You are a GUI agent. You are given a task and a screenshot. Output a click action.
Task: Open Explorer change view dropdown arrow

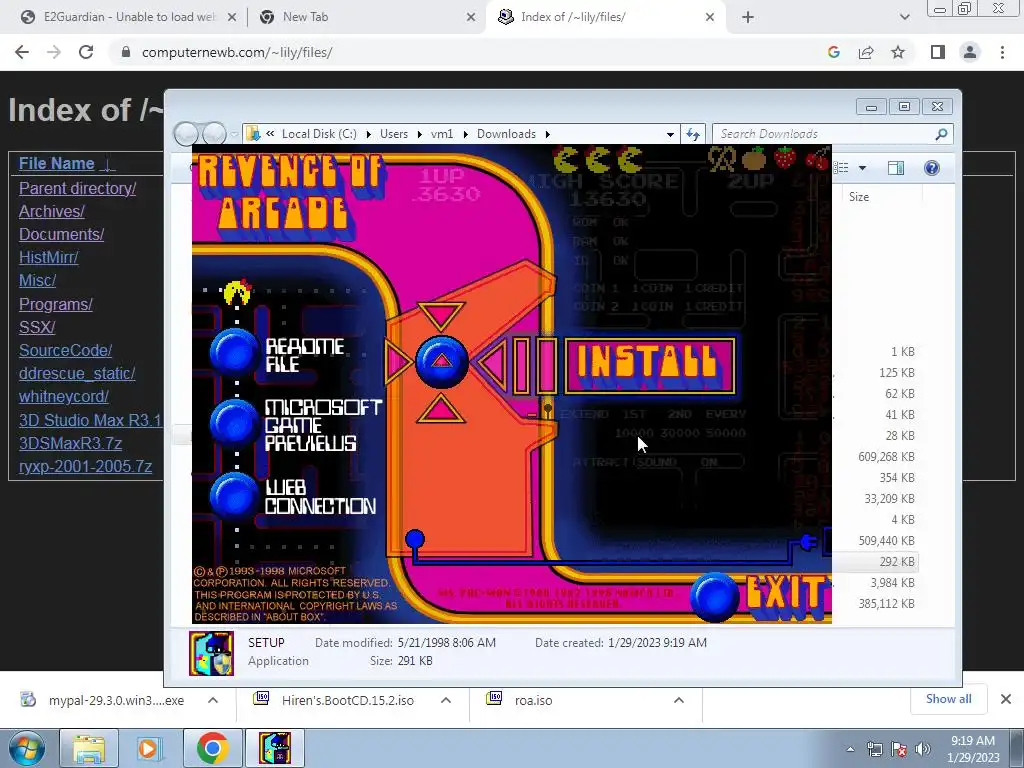tap(862, 168)
